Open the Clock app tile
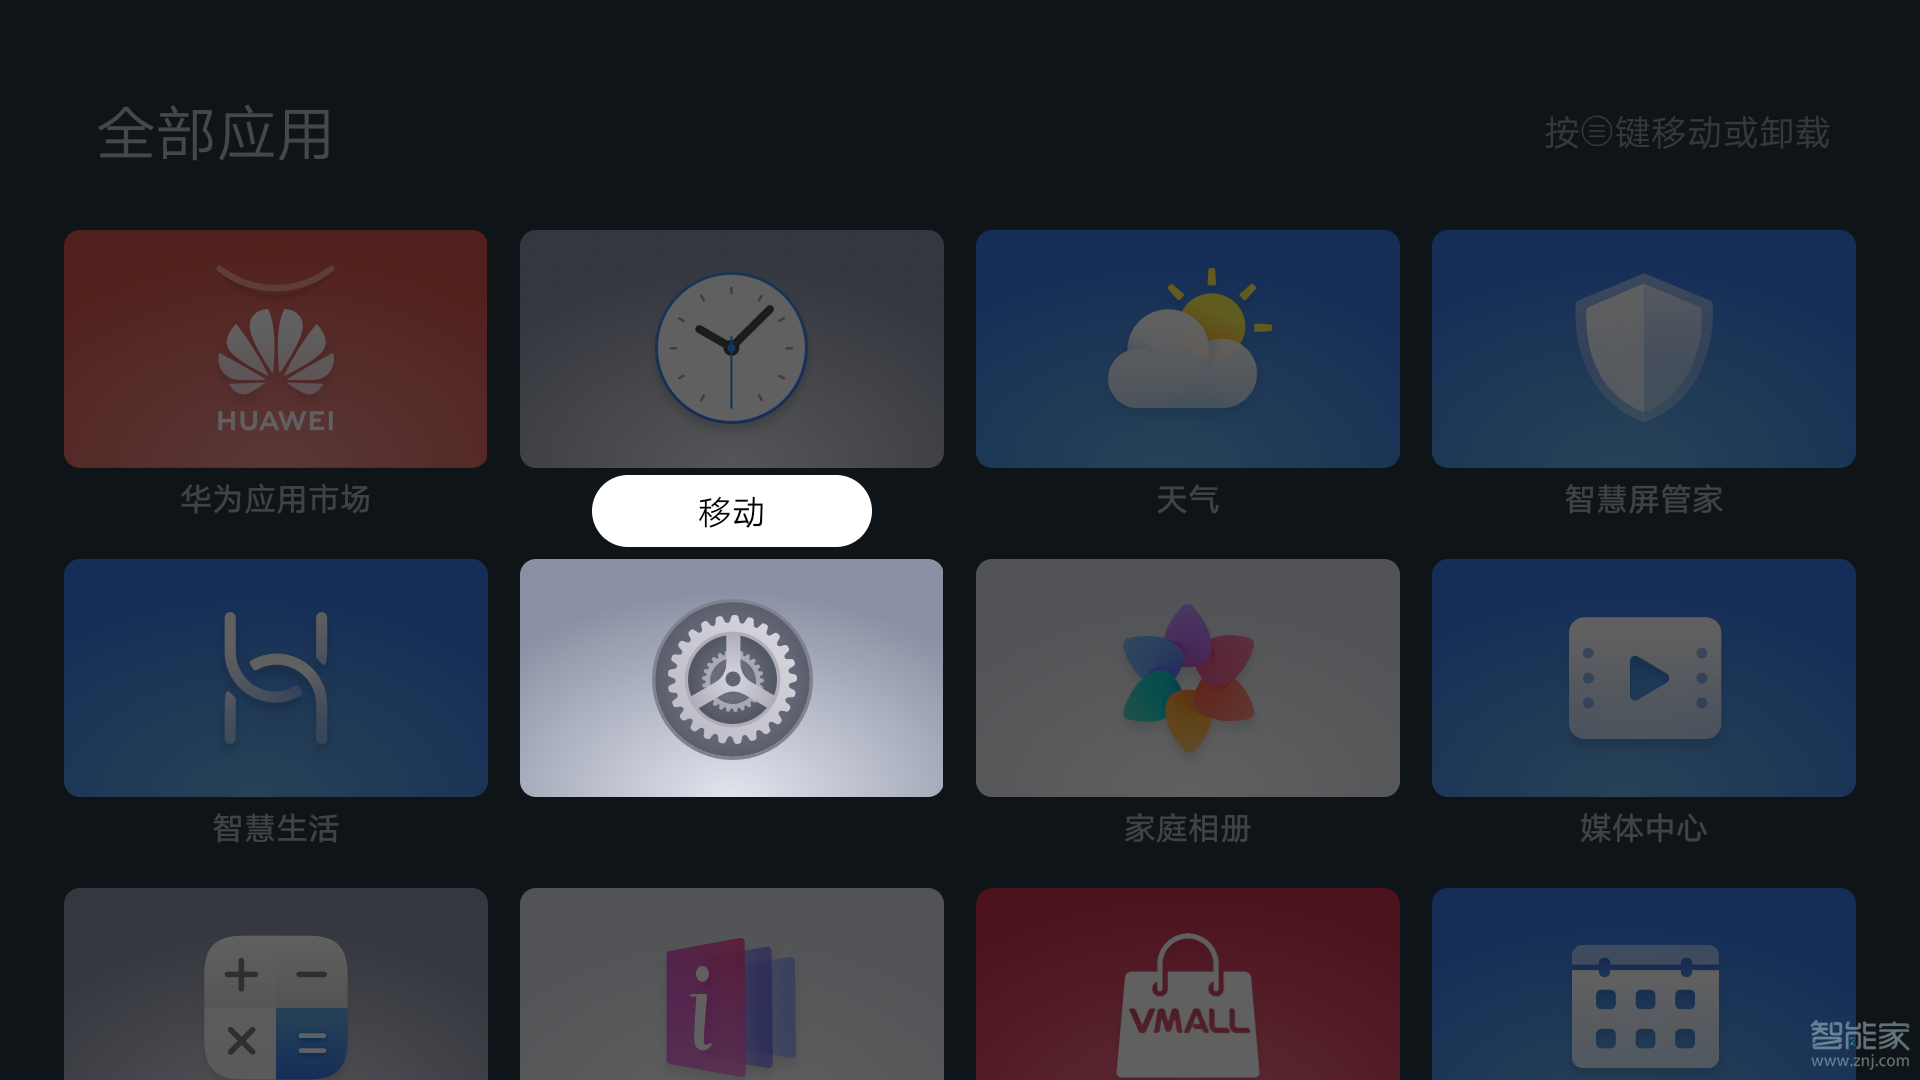This screenshot has height=1080, width=1920. point(732,349)
